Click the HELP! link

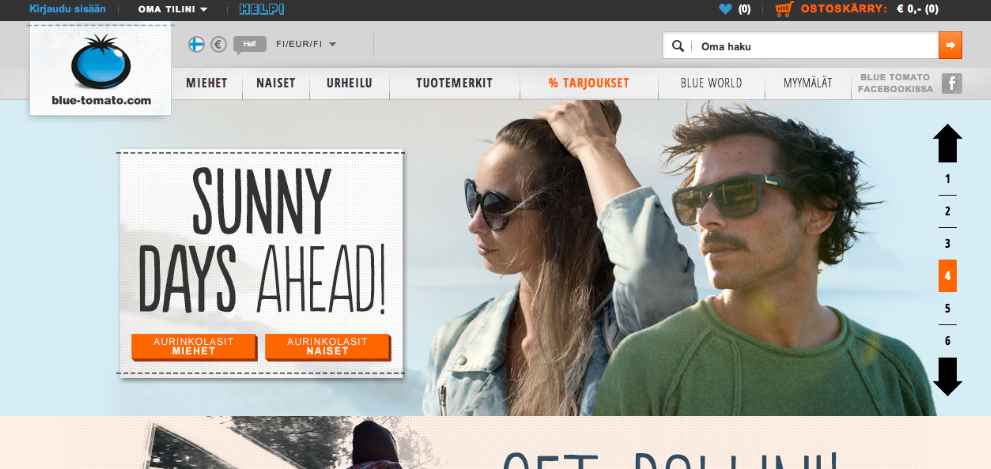(262, 9)
